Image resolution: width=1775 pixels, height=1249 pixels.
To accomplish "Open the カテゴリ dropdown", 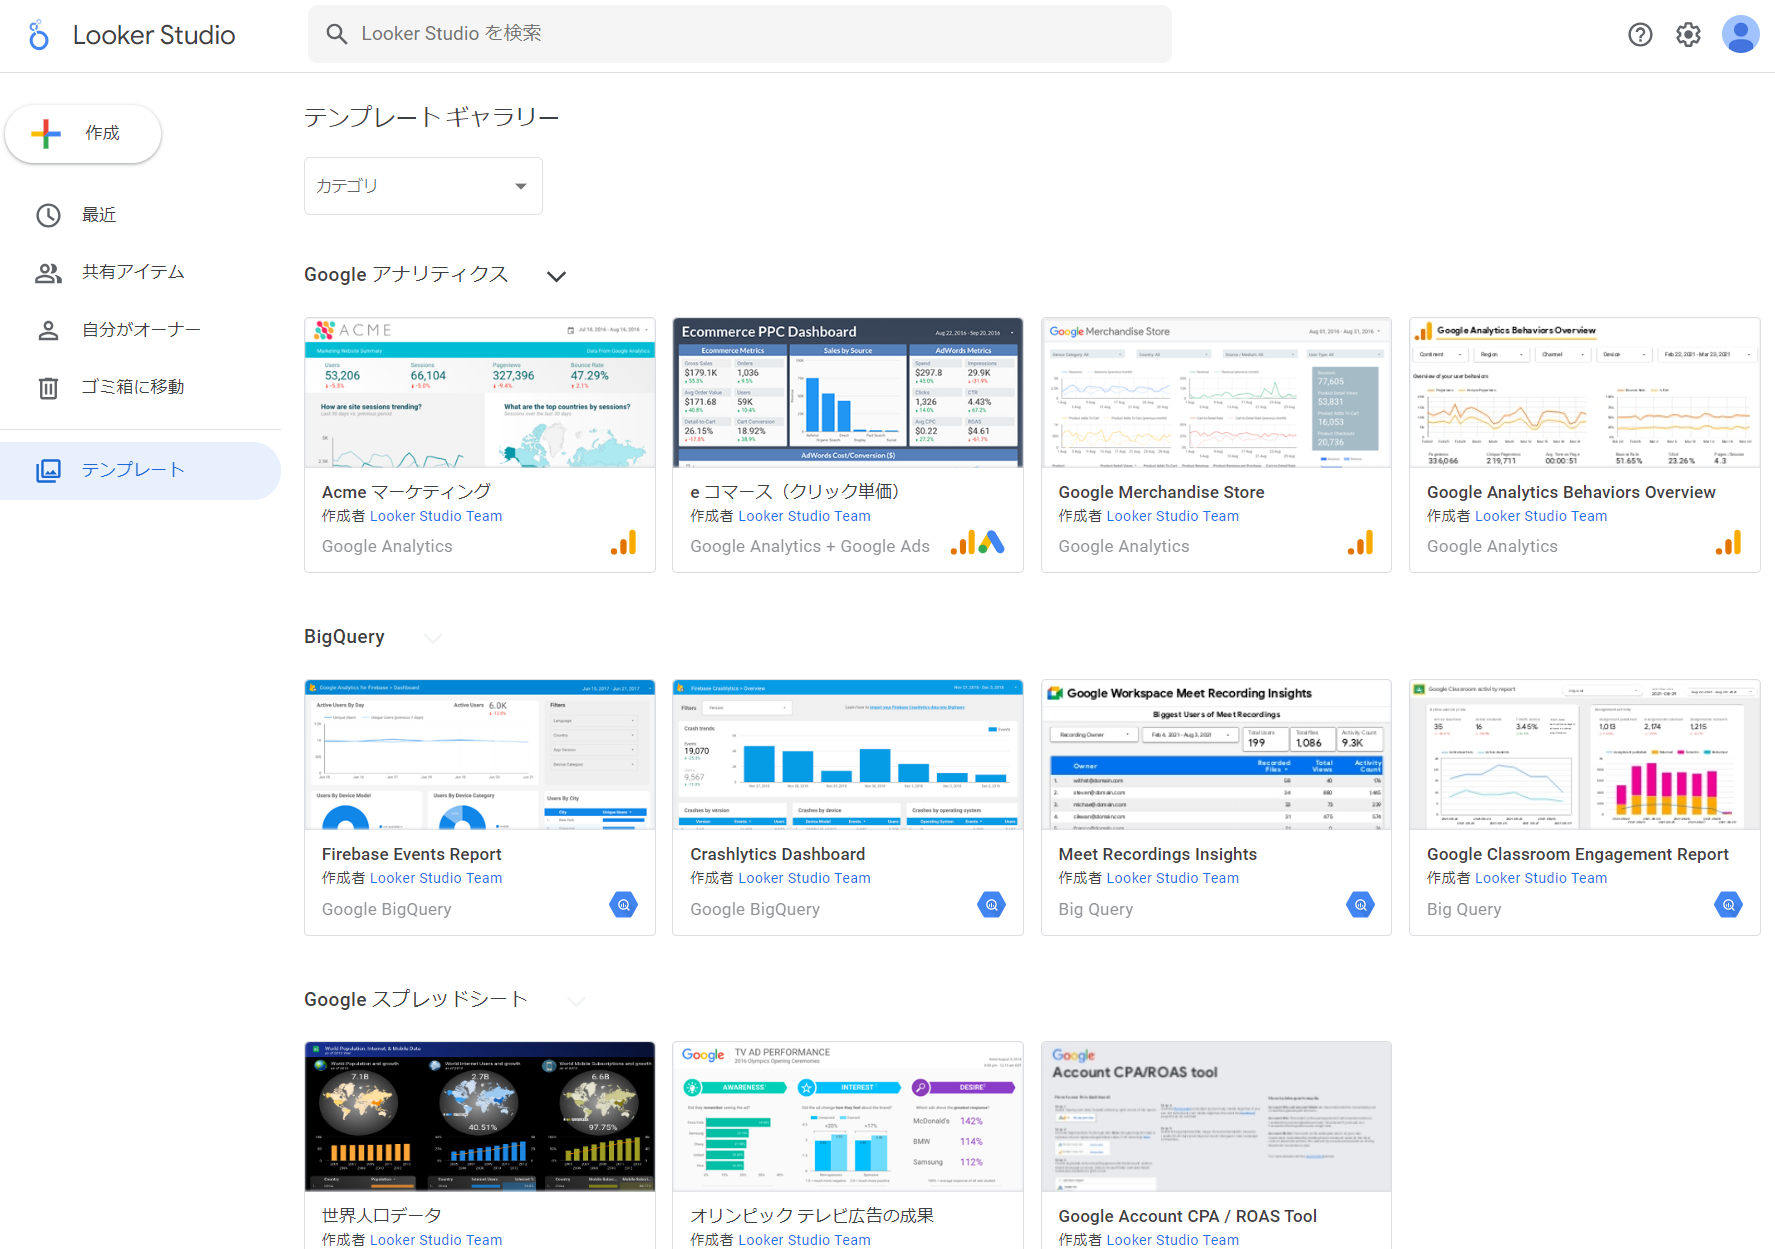I will pyautogui.click(x=423, y=186).
